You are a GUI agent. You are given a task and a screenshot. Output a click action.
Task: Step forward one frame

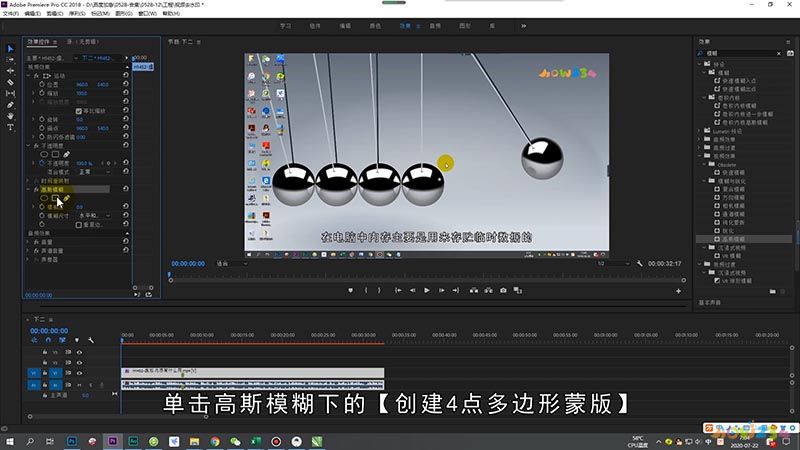pyautogui.click(x=441, y=290)
